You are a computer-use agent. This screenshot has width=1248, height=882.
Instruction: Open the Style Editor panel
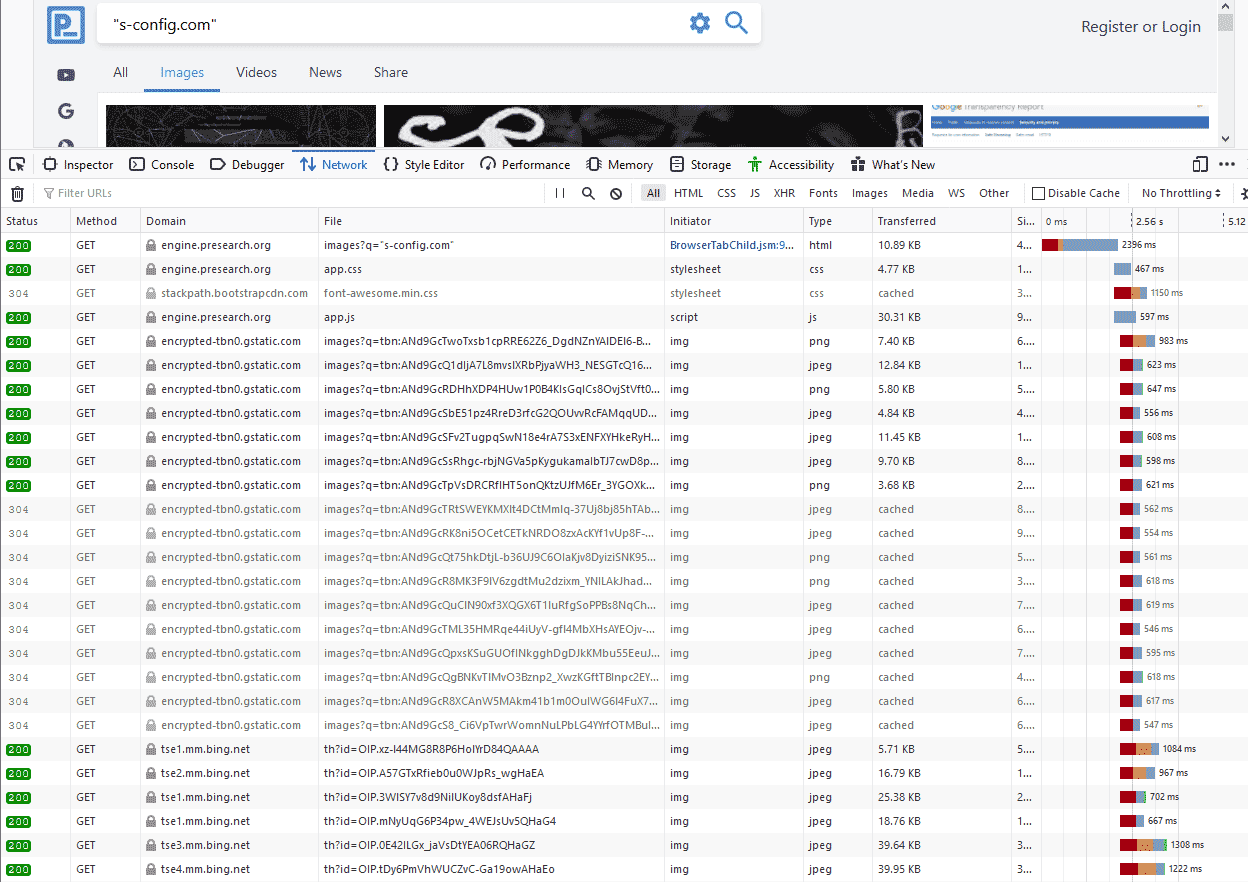click(424, 165)
